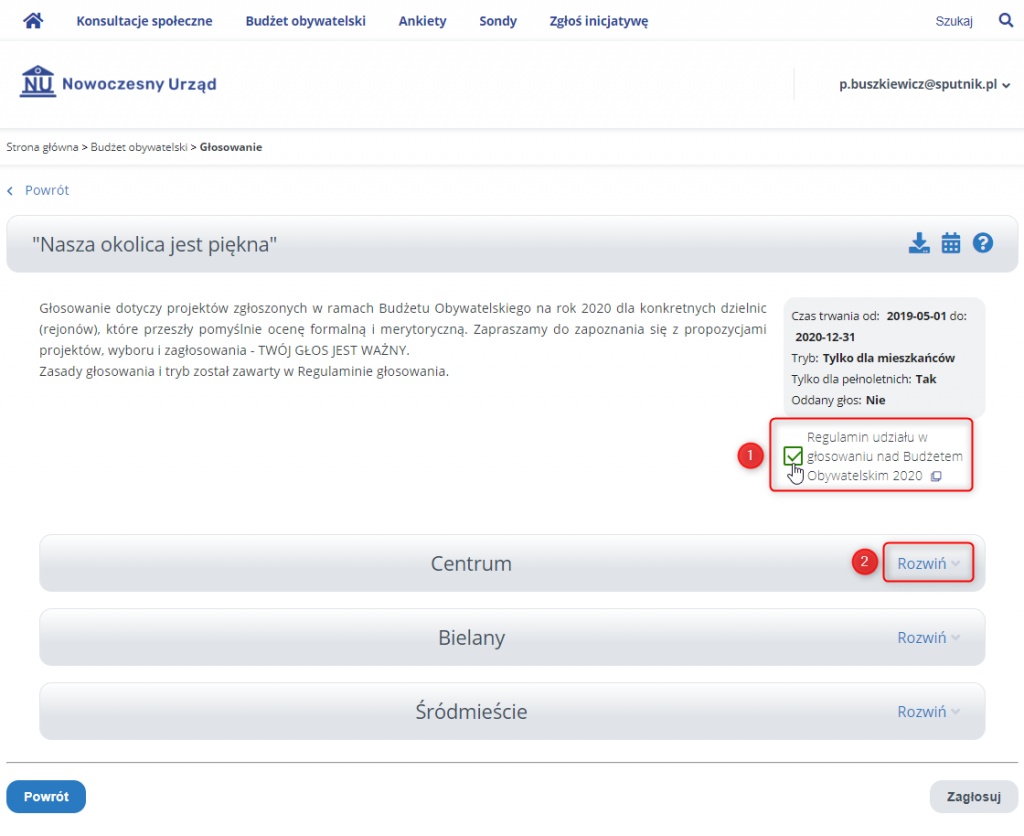Image resolution: width=1024 pixels, height=836 pixels.
Task: Click the Zagłosuj vote button
Action: tap(973, 796)
